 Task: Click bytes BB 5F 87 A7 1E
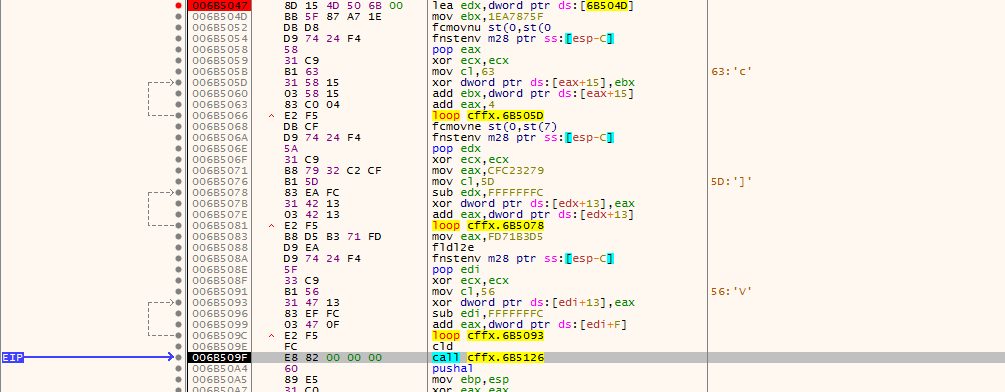[x=333, y=17]
